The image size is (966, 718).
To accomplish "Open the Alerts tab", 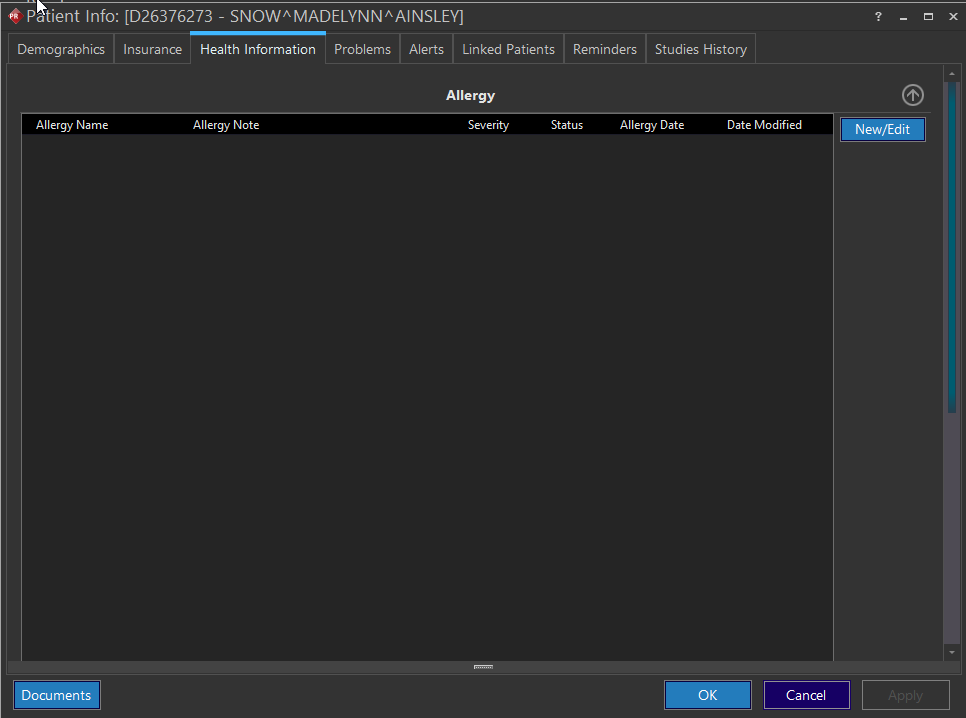I will click(x=426, y=49).
